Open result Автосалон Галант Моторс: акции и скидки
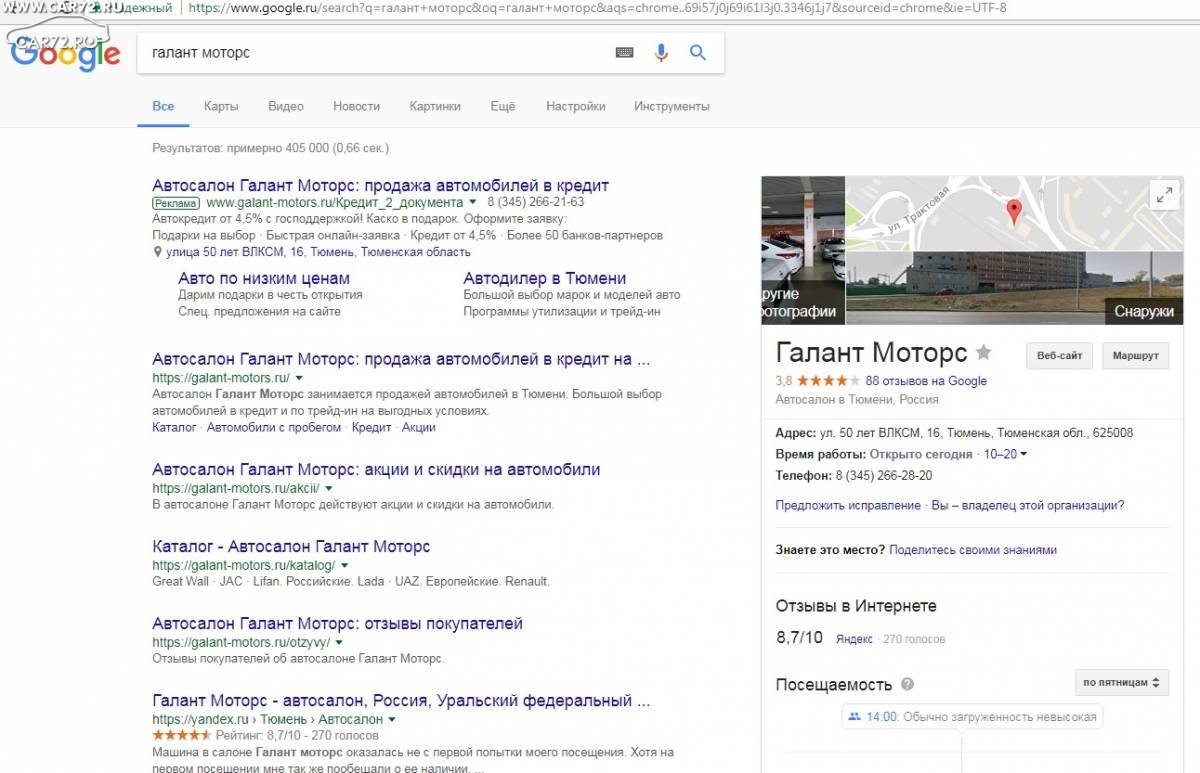Viewport: 1200px width, 773px height. click(x=376, y=469)
